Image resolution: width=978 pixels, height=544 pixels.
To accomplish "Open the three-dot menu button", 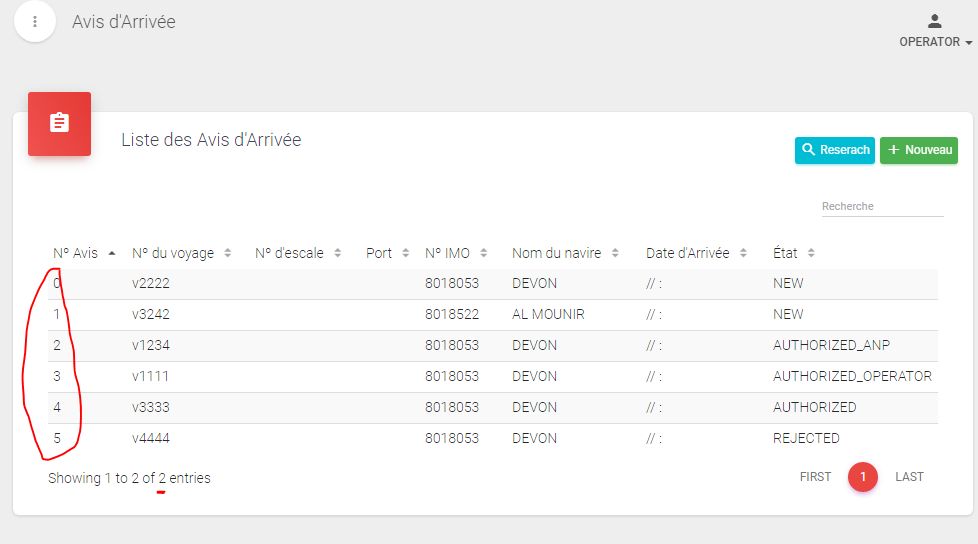I will tap(35, 22).
